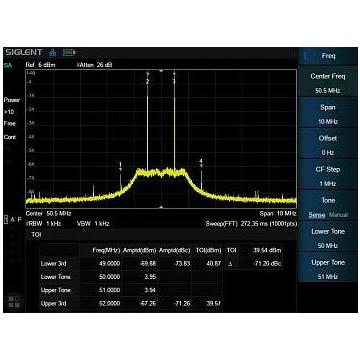
Task: Click the battery status icon
Action: [x=69, y=52]
